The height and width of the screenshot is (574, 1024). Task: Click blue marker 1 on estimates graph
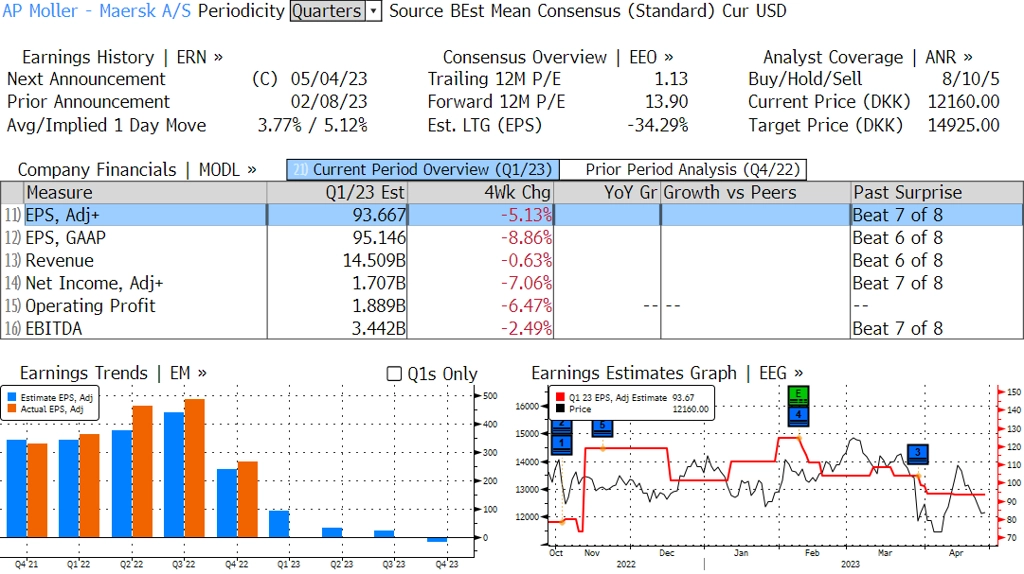[562, 444]
